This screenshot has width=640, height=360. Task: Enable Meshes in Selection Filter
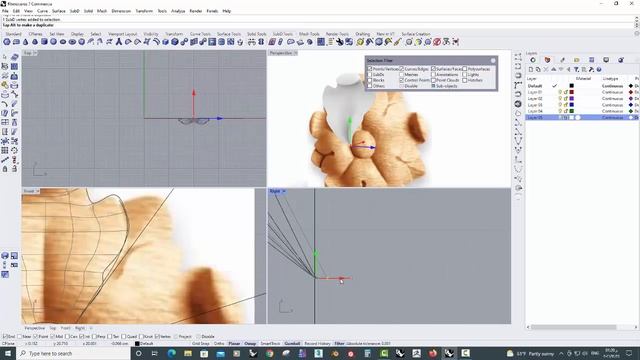pos(402,75)
